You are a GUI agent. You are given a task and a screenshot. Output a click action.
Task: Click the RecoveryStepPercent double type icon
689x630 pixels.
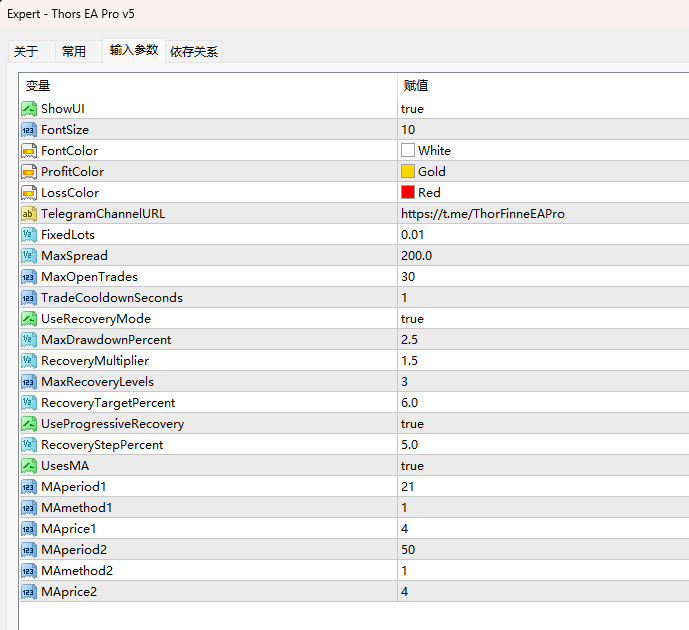(x=29, y=445)
